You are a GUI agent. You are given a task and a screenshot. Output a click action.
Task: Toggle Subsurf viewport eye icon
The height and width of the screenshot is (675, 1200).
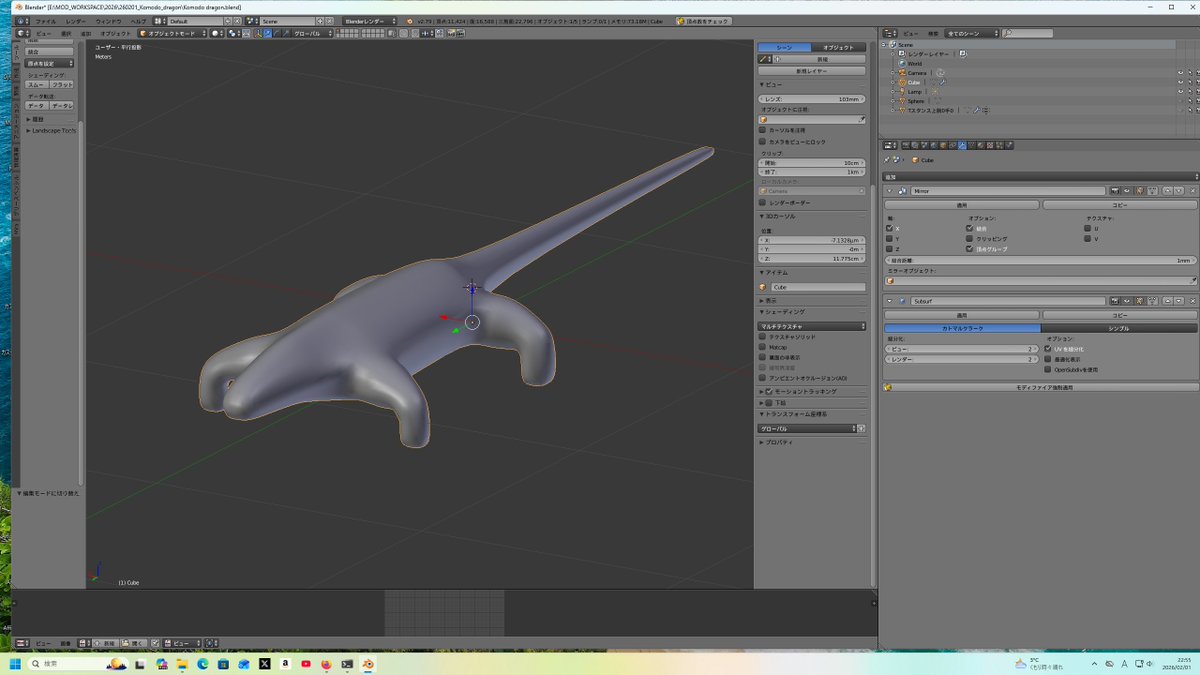point(1127,300)
